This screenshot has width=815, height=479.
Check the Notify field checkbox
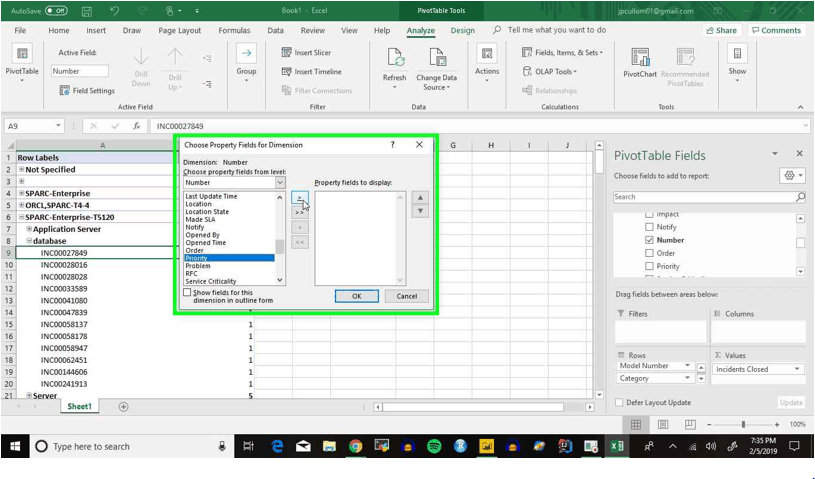click(649, 227)
